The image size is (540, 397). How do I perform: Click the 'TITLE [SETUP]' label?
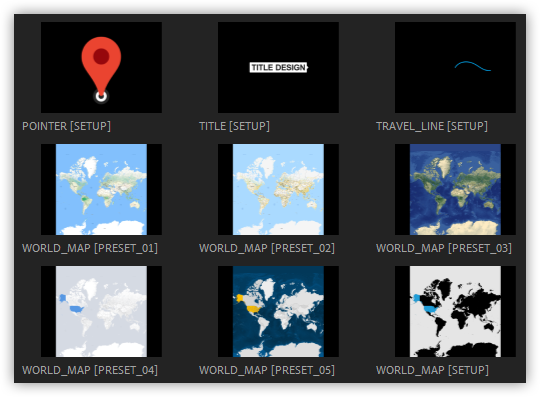click(235, 126)
